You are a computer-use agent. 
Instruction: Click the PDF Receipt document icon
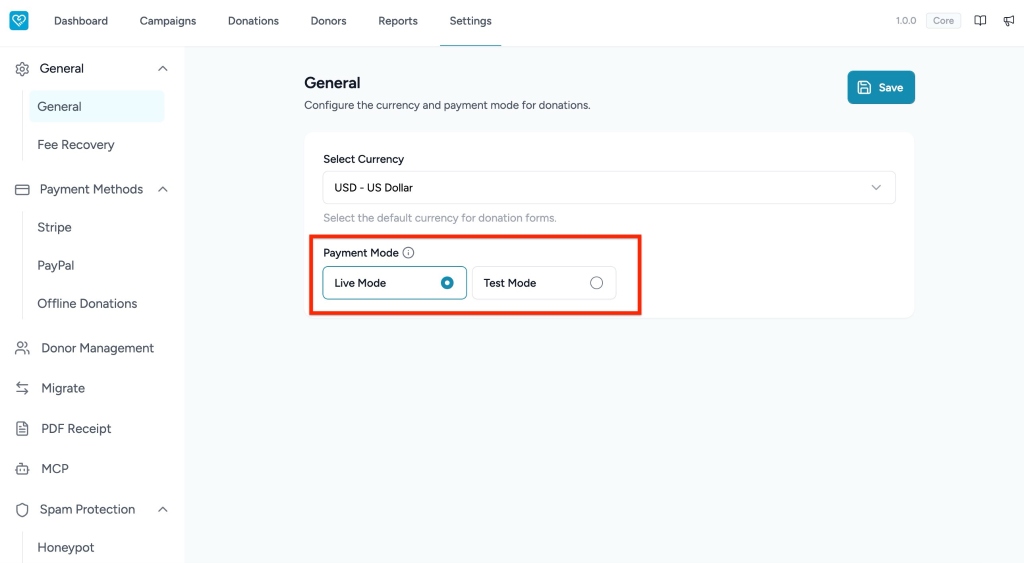pyautogui.click(x=22, y=429)
